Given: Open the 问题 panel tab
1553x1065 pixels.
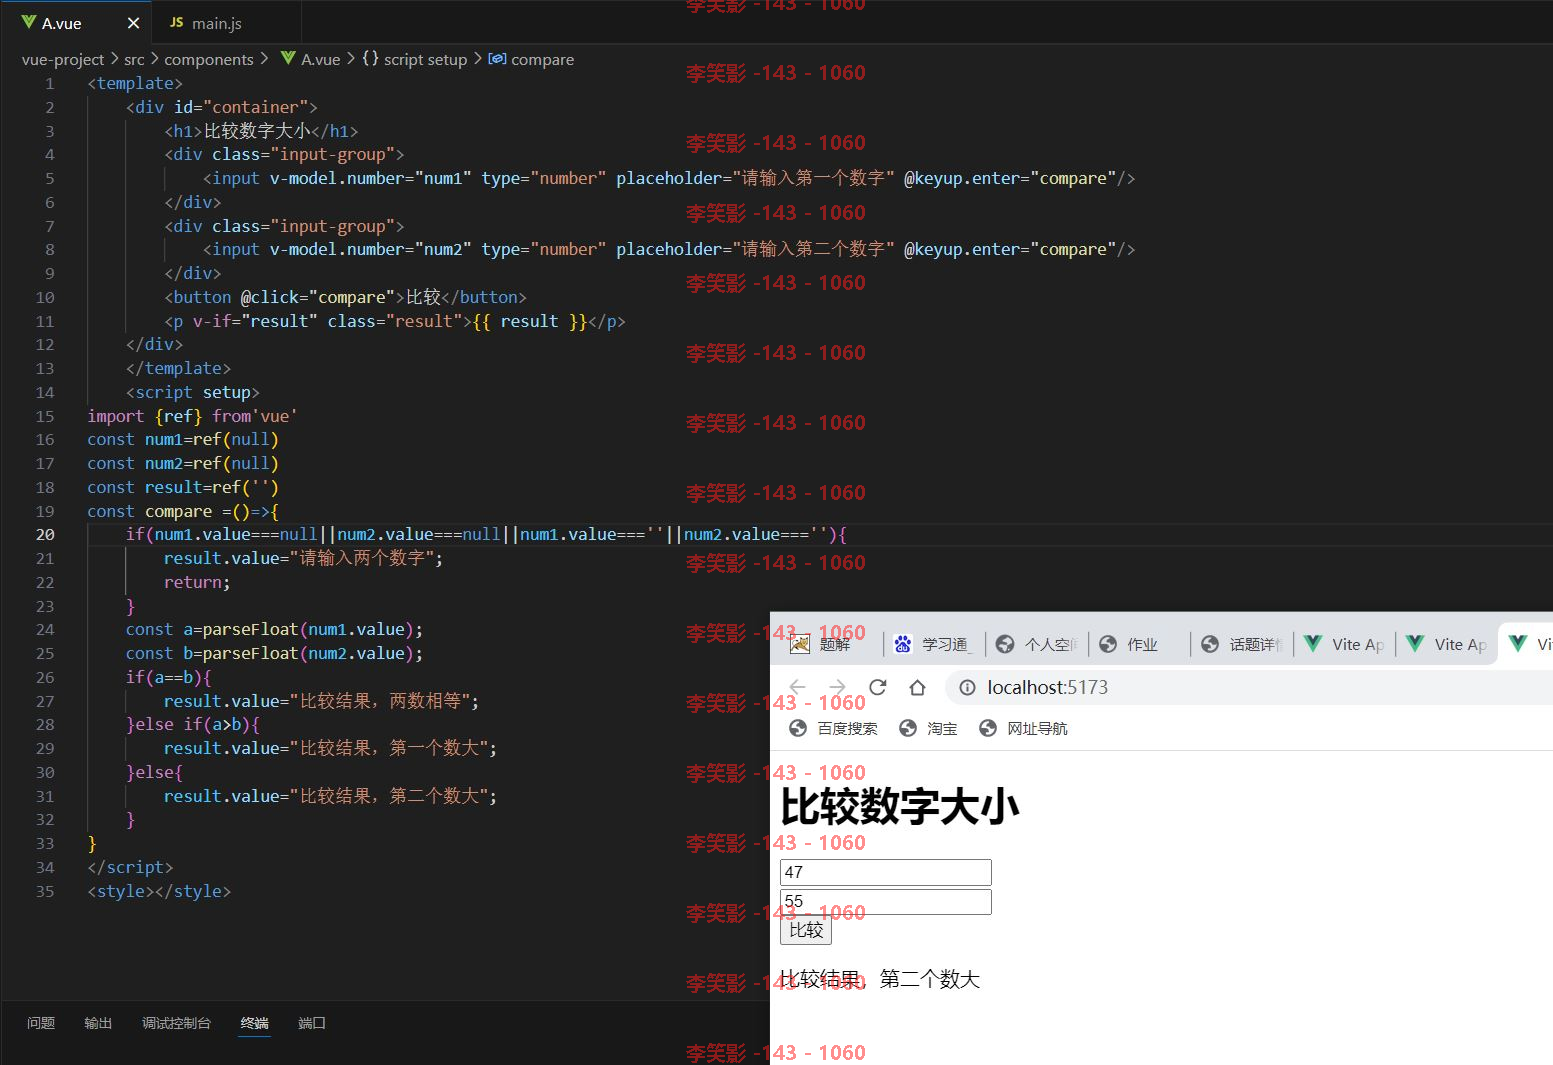Looking at the screenshot, I should [x=41, y=1023].
